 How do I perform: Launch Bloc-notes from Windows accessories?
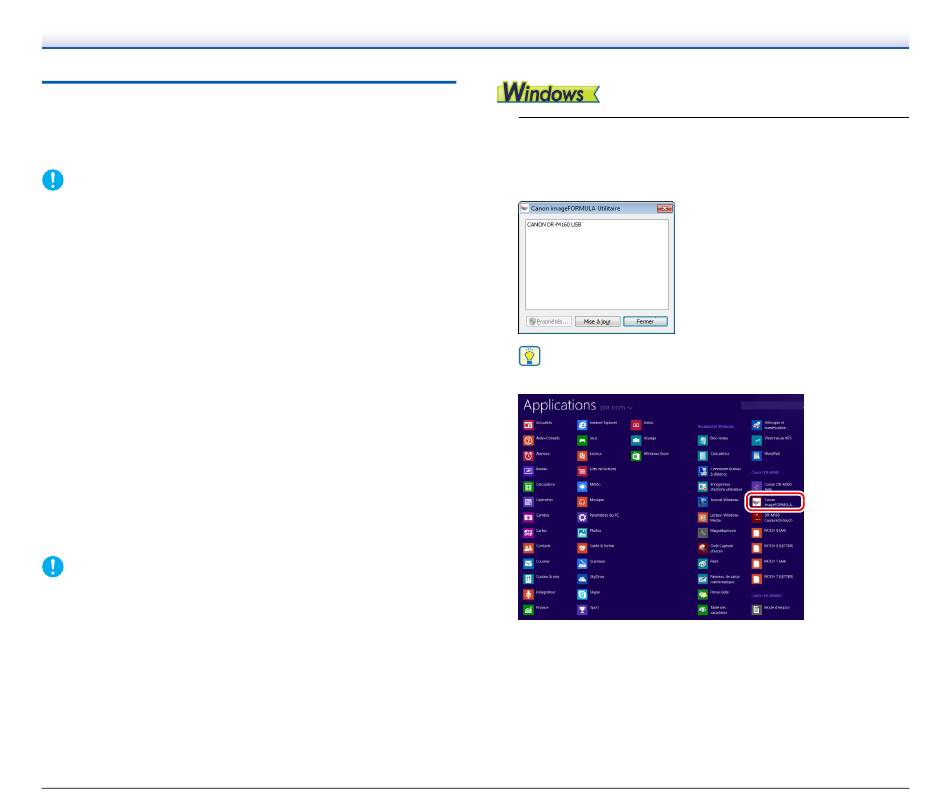pyautogui.click(x=714, y=440)
